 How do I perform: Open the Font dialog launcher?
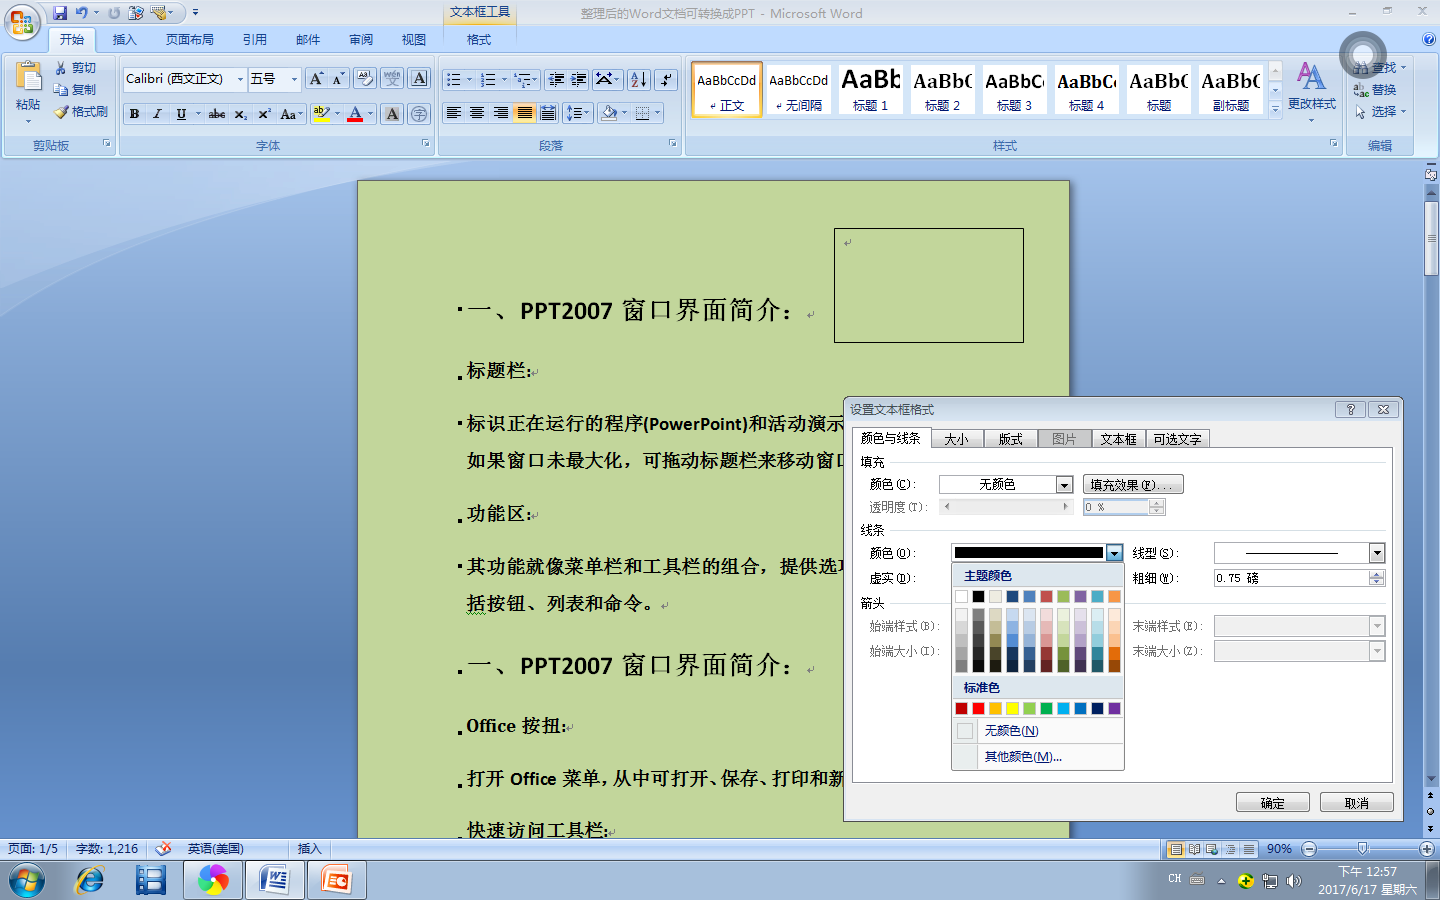coord(426,144)
